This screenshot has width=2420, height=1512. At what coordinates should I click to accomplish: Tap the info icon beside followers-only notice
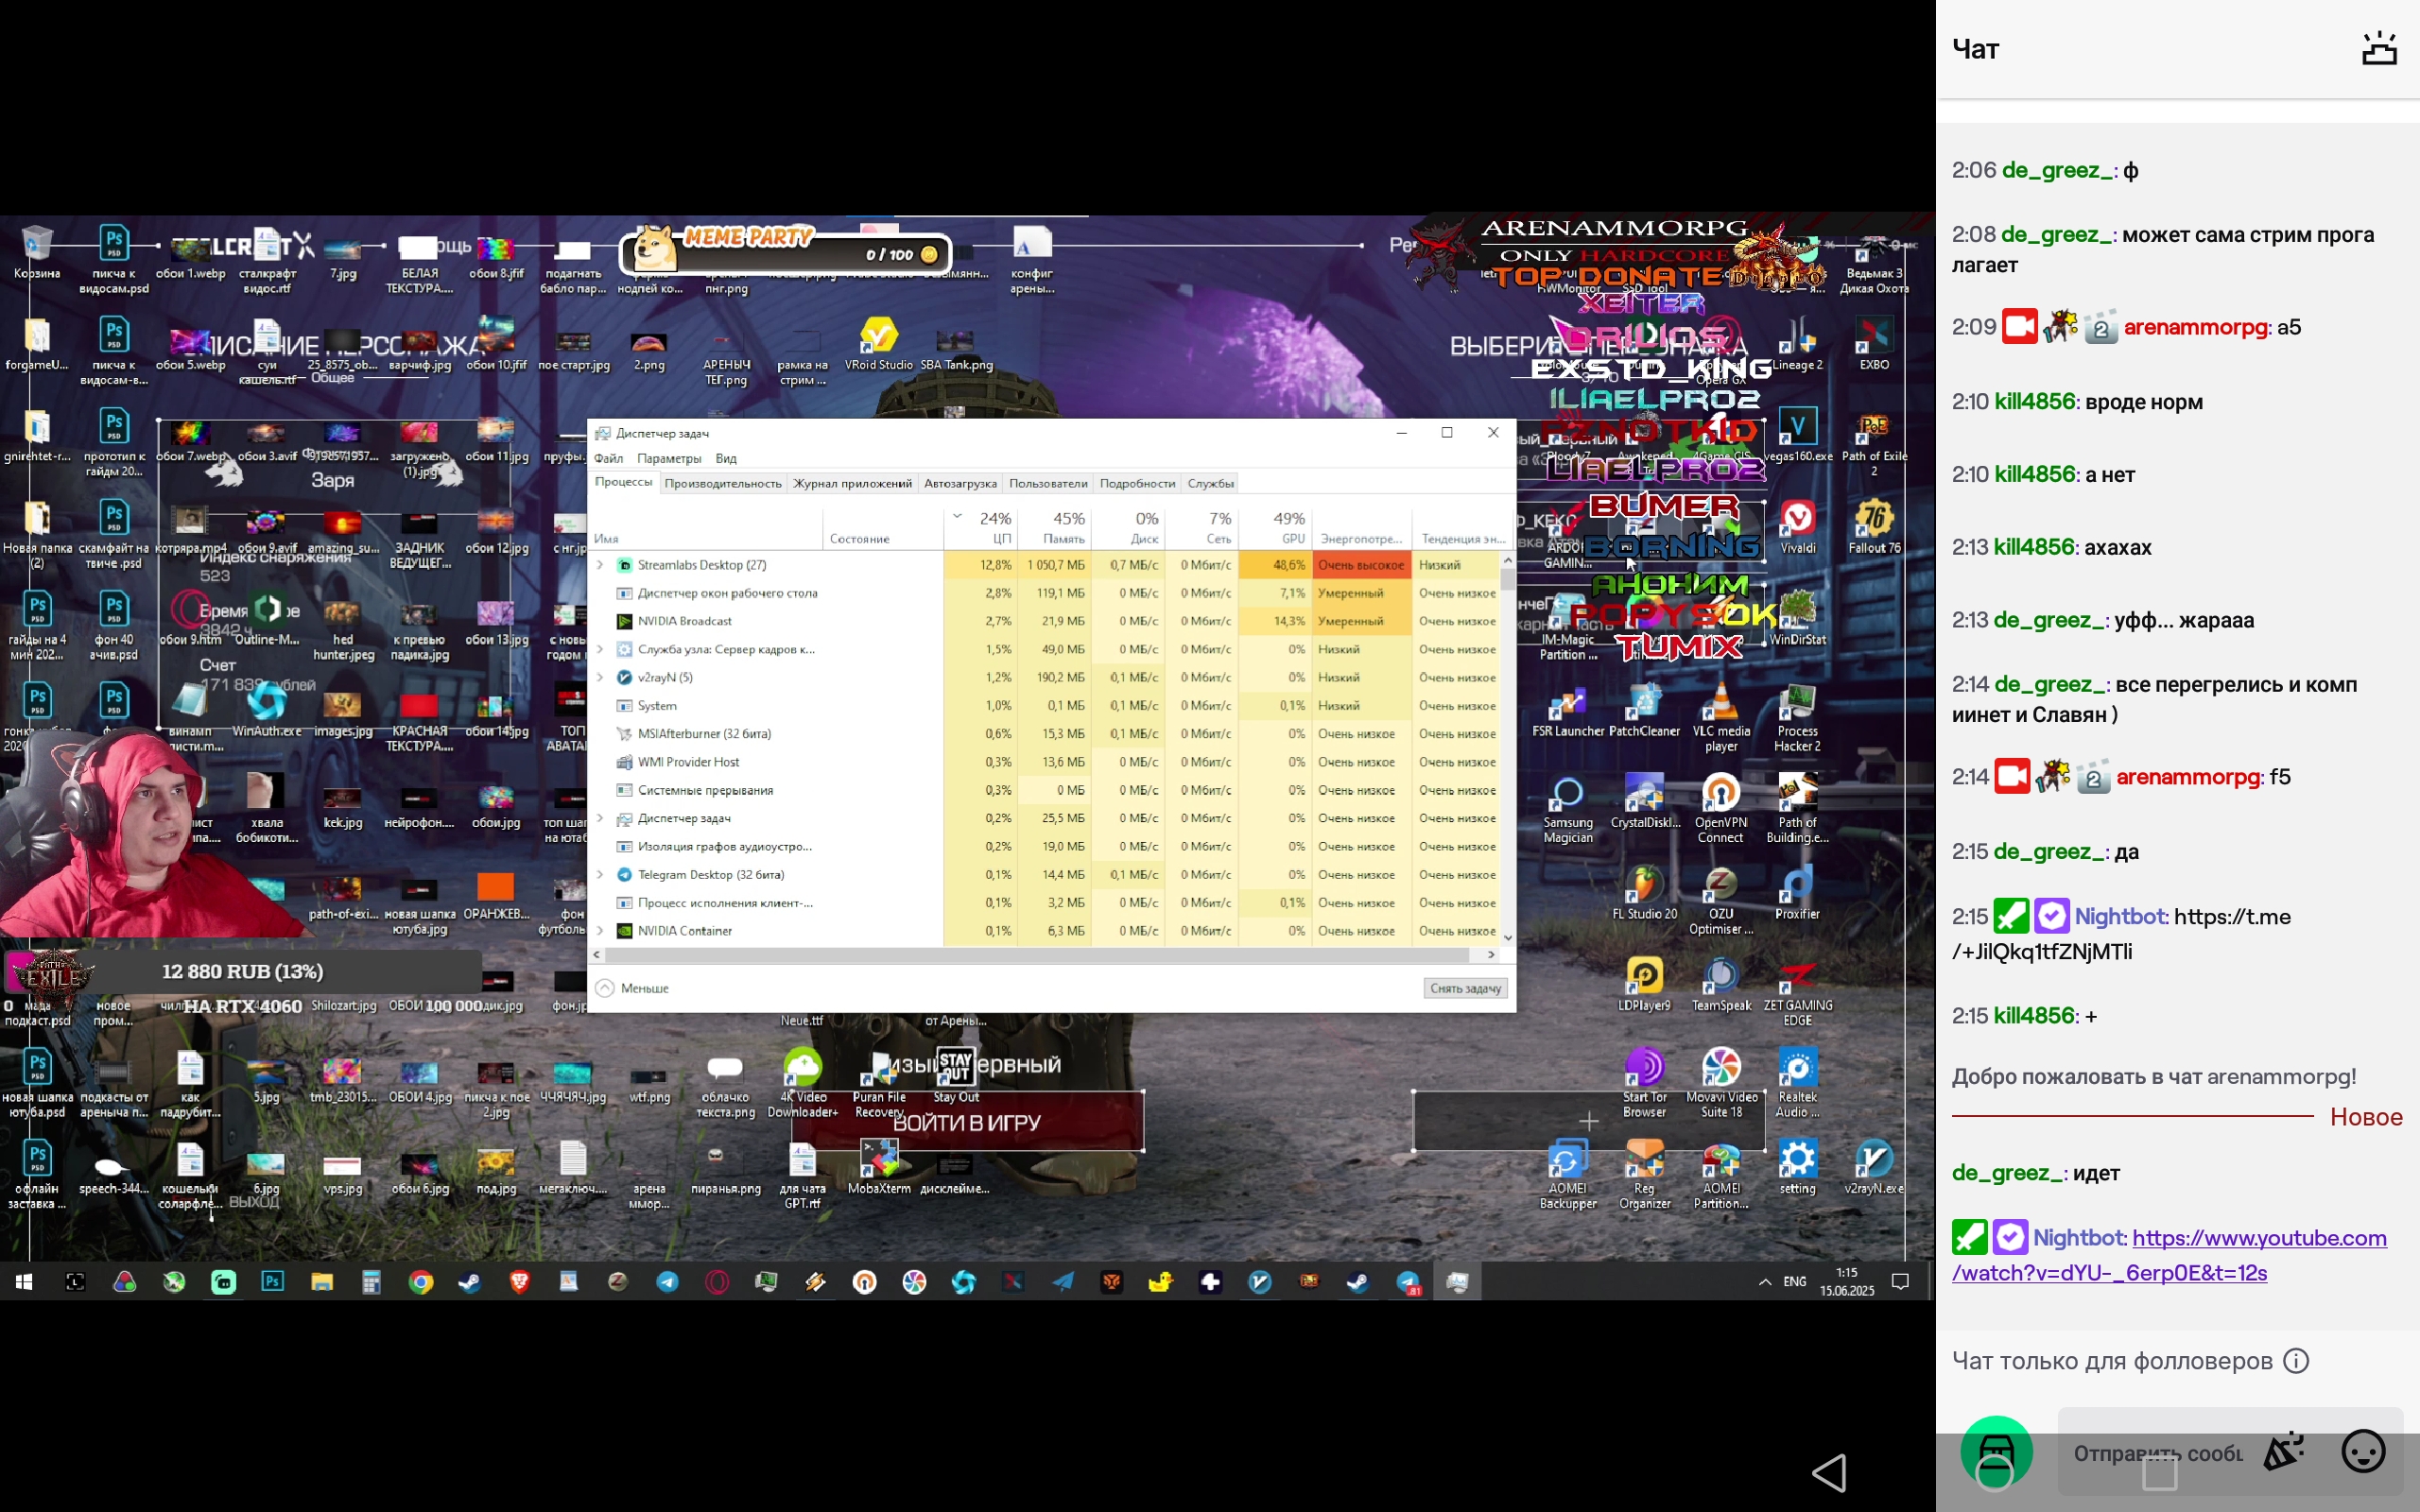pyautogui.click(x=2297, y=1360)
